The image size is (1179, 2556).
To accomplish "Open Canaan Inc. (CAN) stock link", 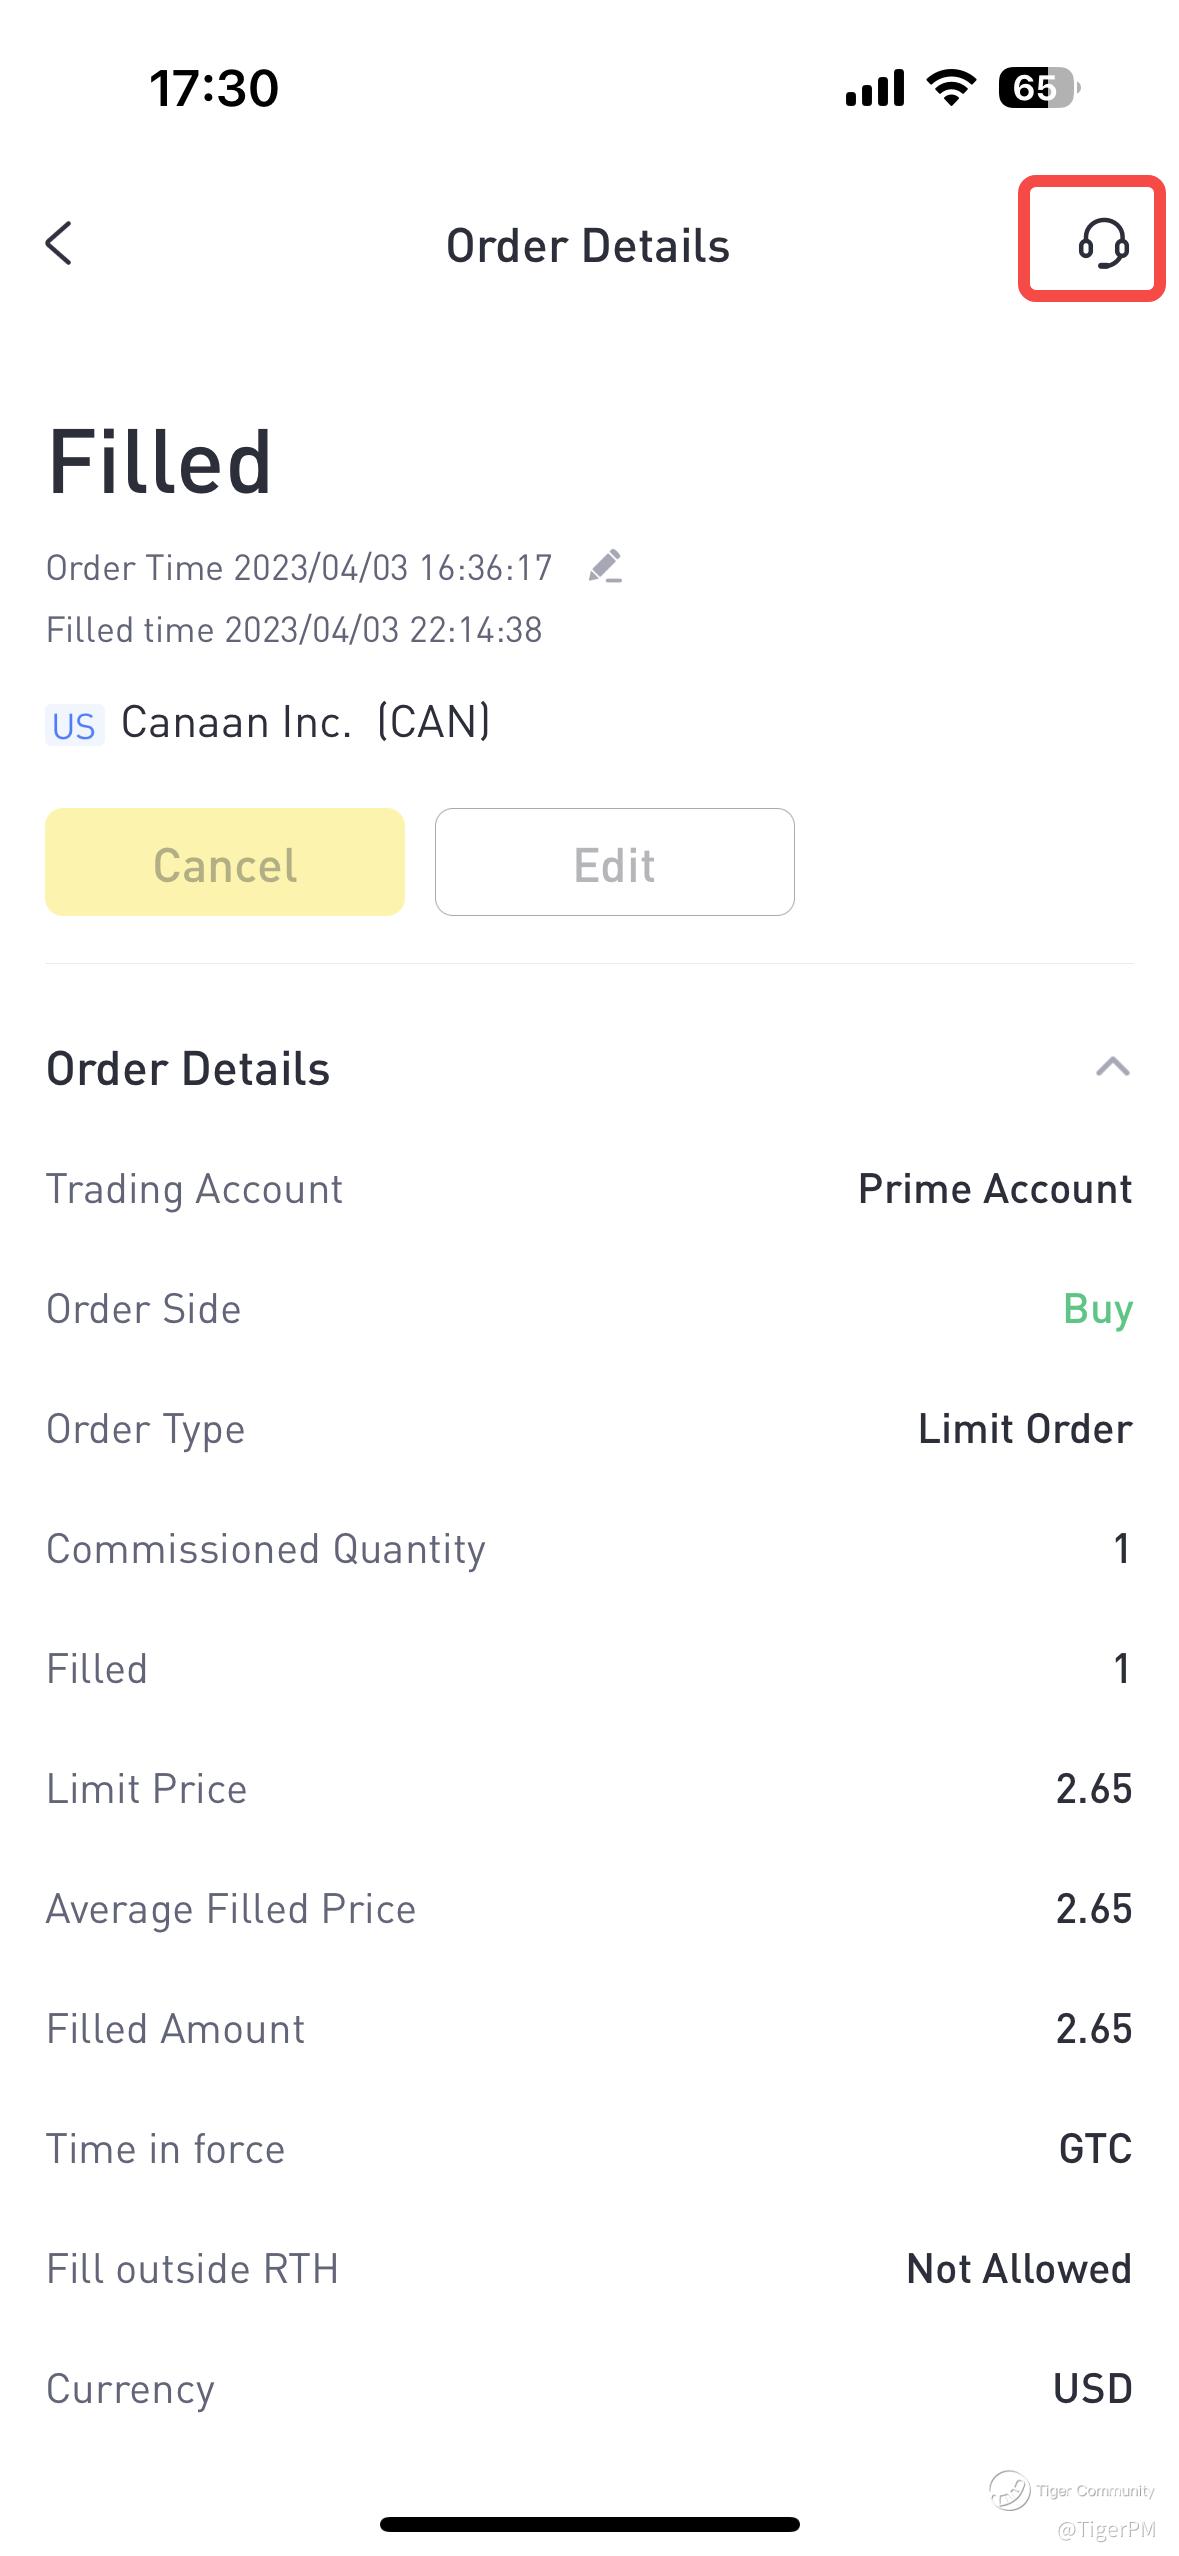I will (305, 722).
